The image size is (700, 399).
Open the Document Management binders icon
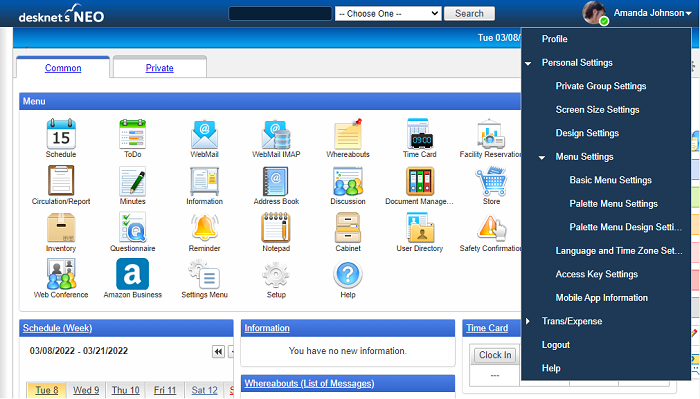[420, 181]
